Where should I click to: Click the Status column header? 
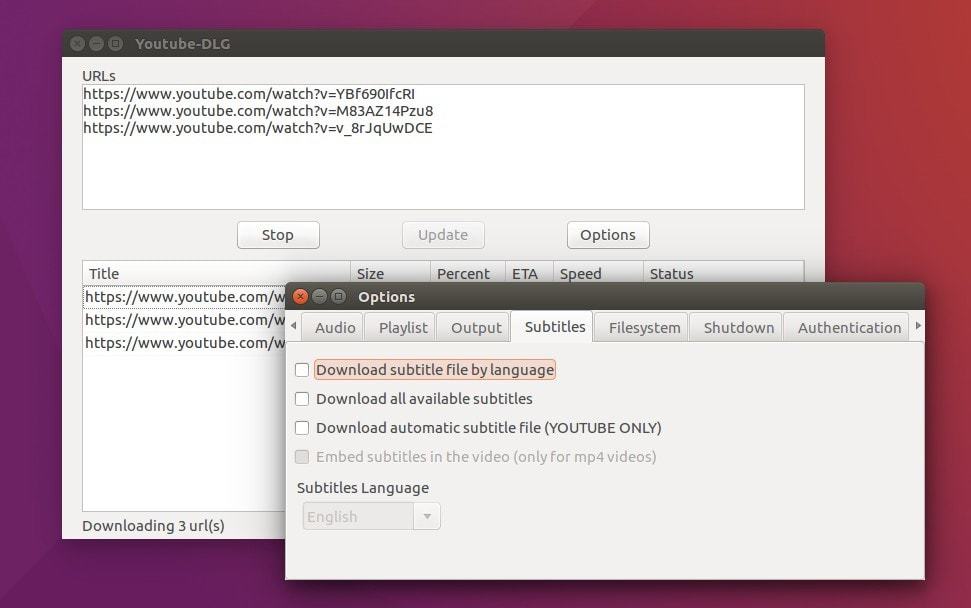coord(723,273)
